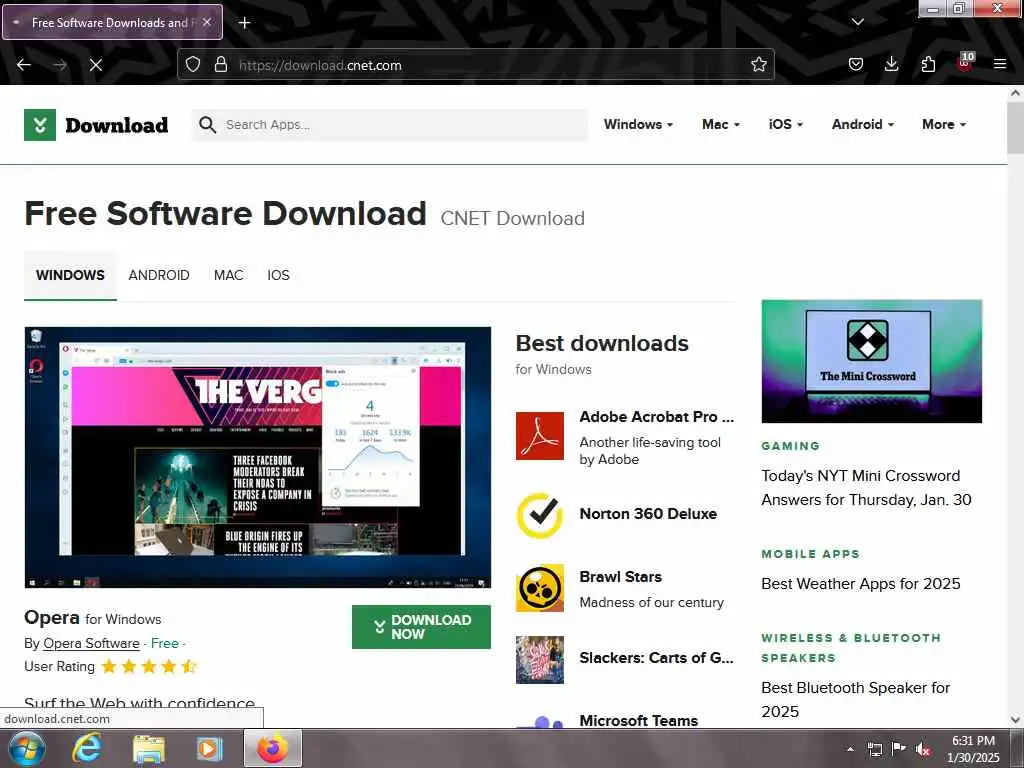Screen dimensions: 1024x768
Task: Switch to the MAC tab
Action: [x=229, y=276]
